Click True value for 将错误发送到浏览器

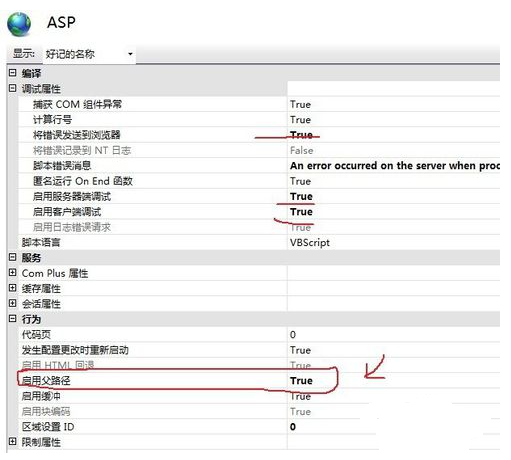(x=301, y=135)
